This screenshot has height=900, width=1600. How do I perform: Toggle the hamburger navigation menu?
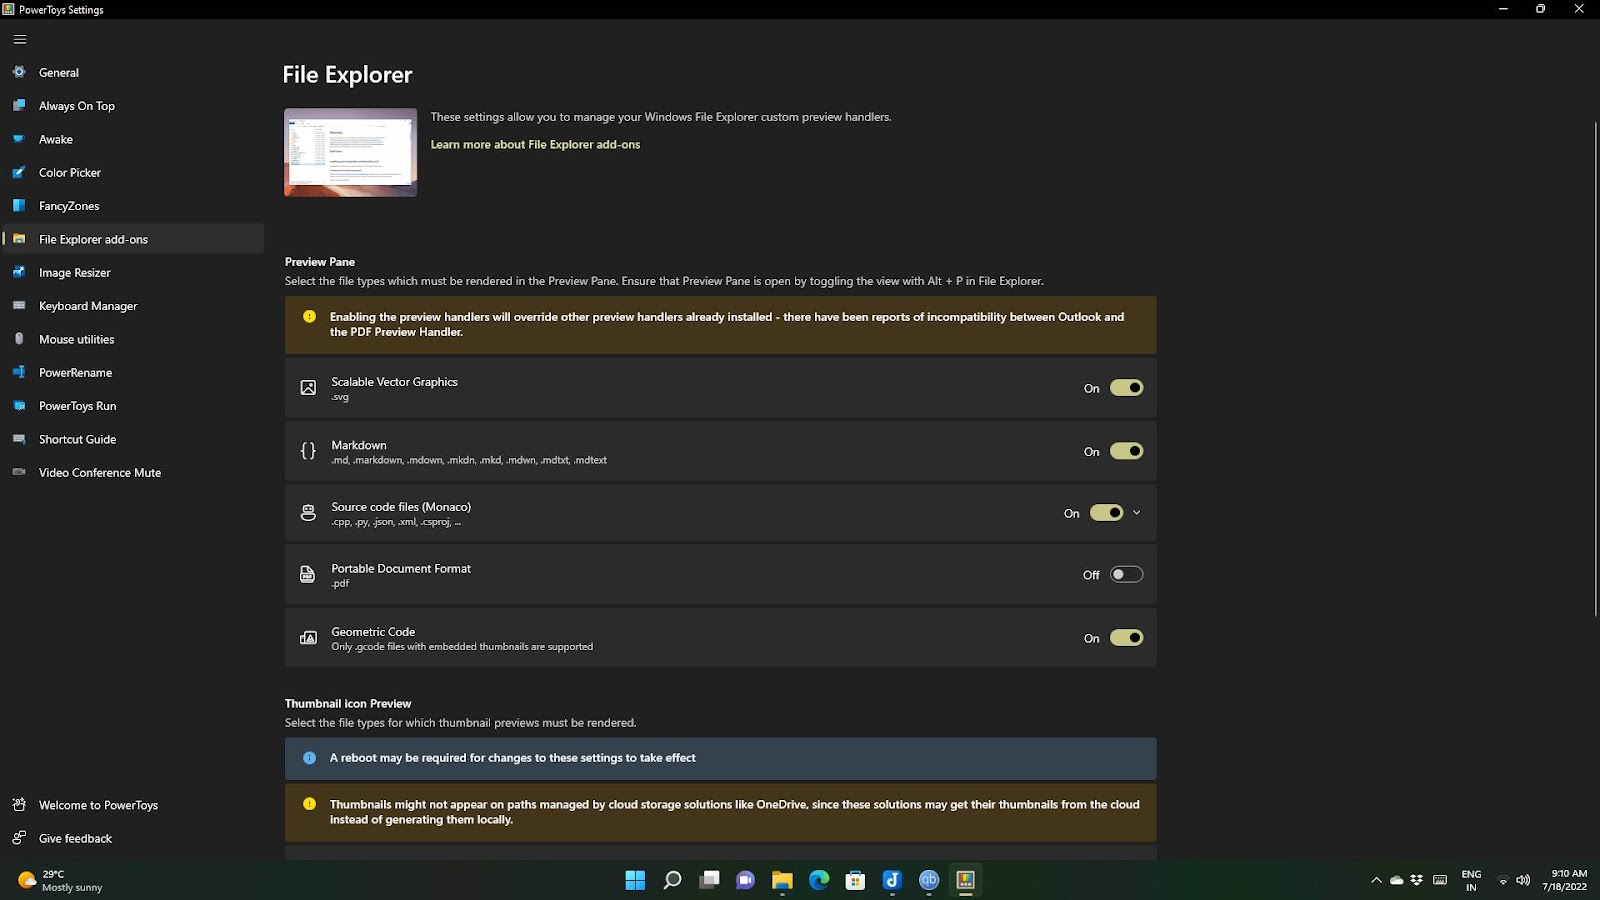pos(20,39)
